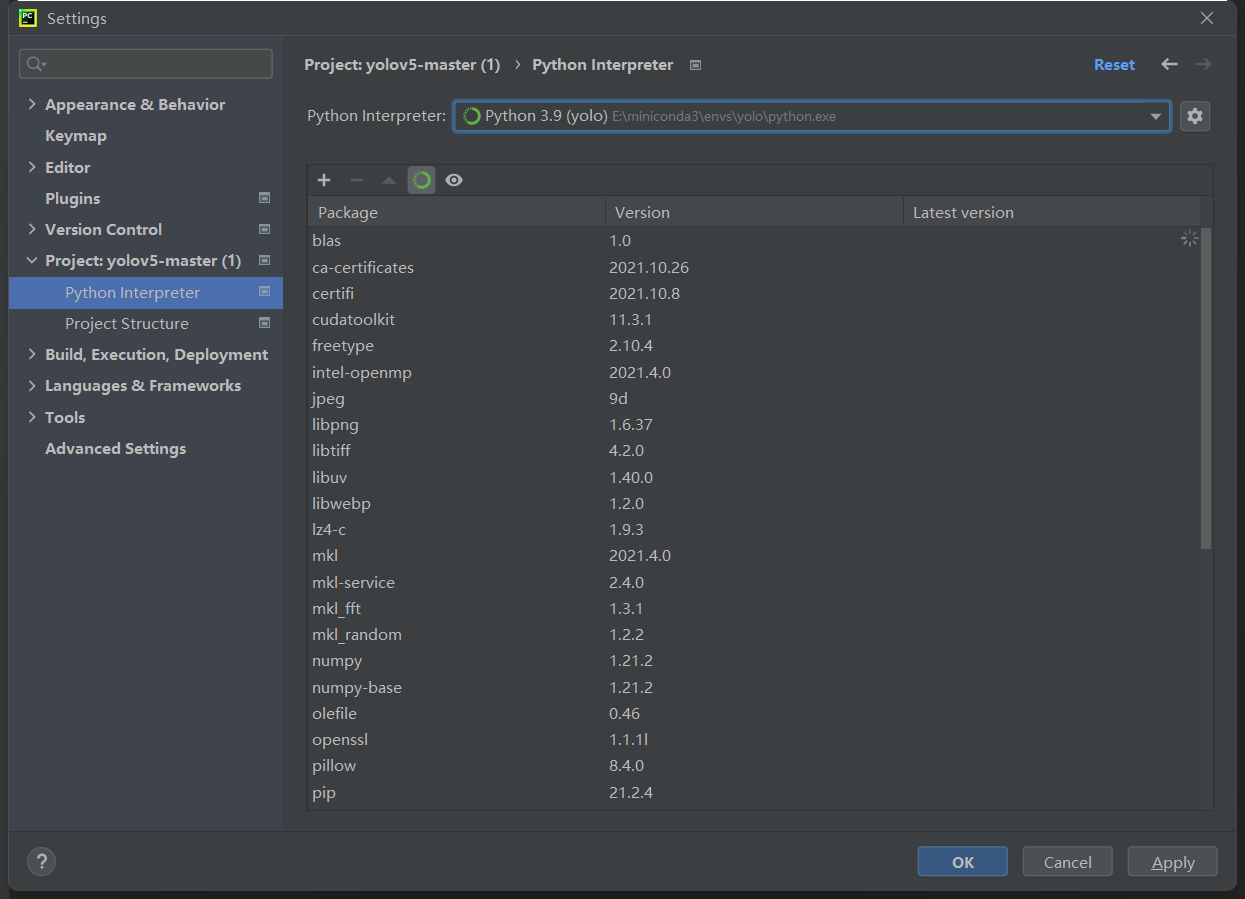This screenshot has height=899, width=1245.
Task: Select the mkl_random package row
Action: pyautogui.click(x=754, y=635)
